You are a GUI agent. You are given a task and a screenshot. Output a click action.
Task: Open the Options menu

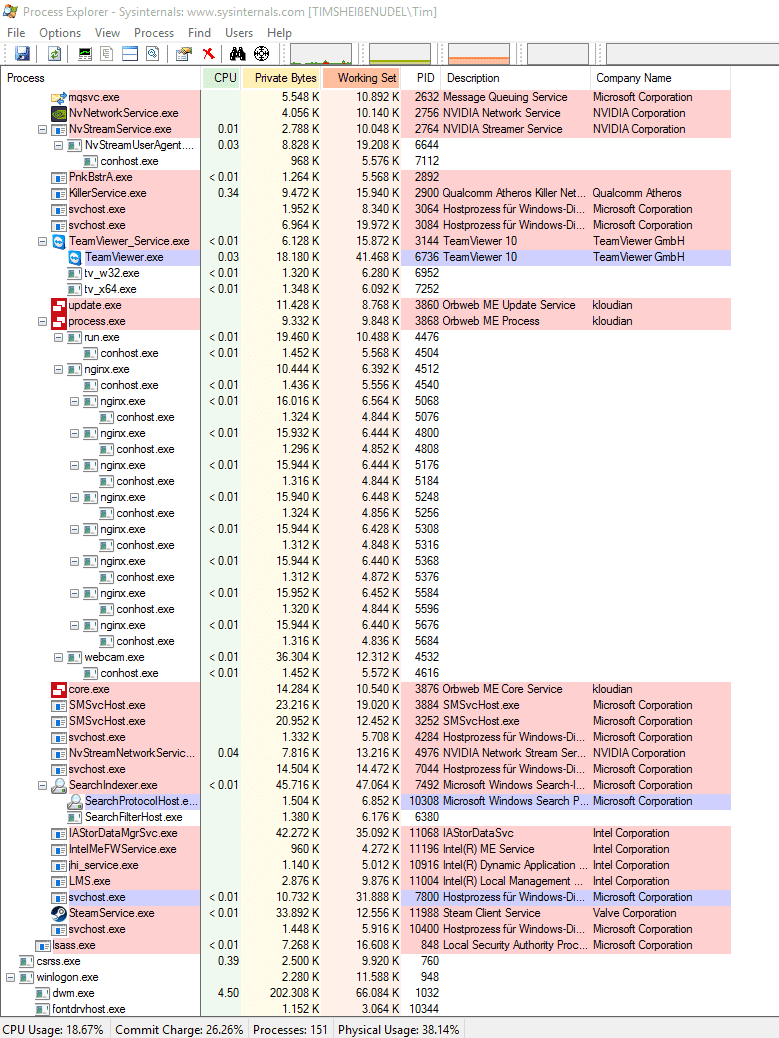click(60, 32)
